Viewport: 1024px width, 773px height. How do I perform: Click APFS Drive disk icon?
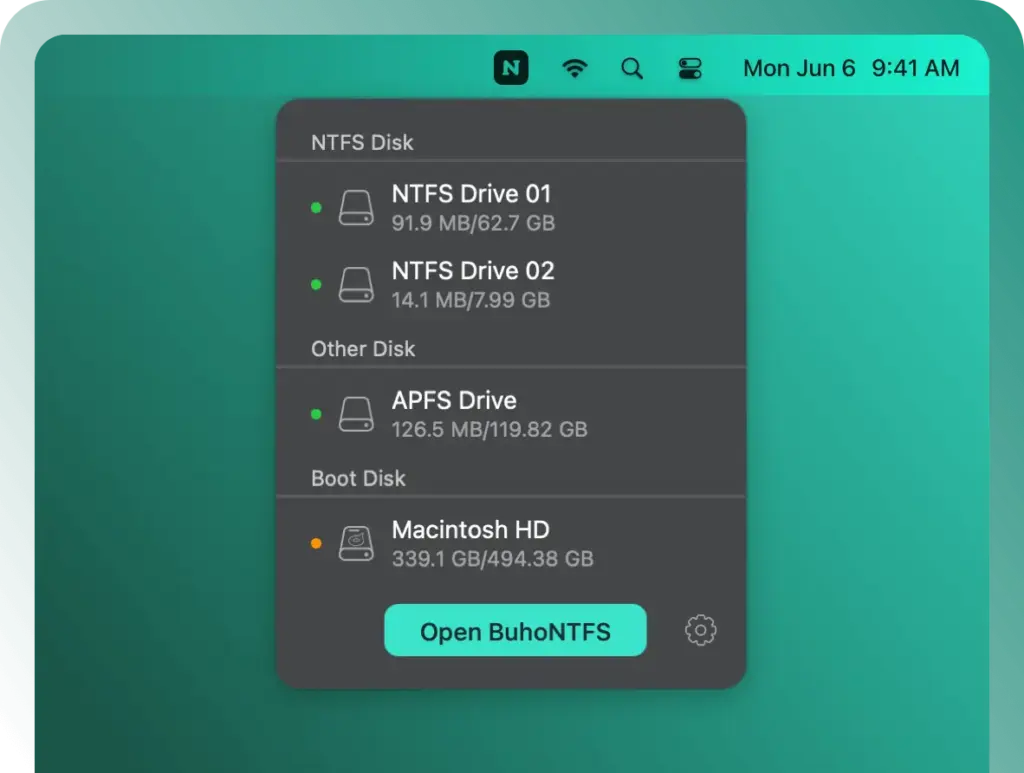pos(356,414)
